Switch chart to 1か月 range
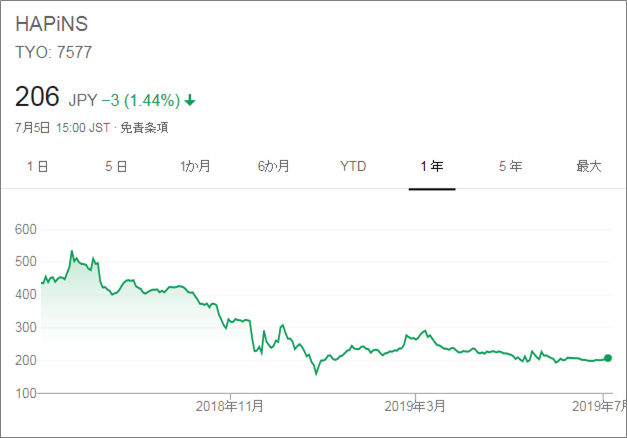Image resolution: width=627 pixels, height=438 pixels. (x=195, y=166)
